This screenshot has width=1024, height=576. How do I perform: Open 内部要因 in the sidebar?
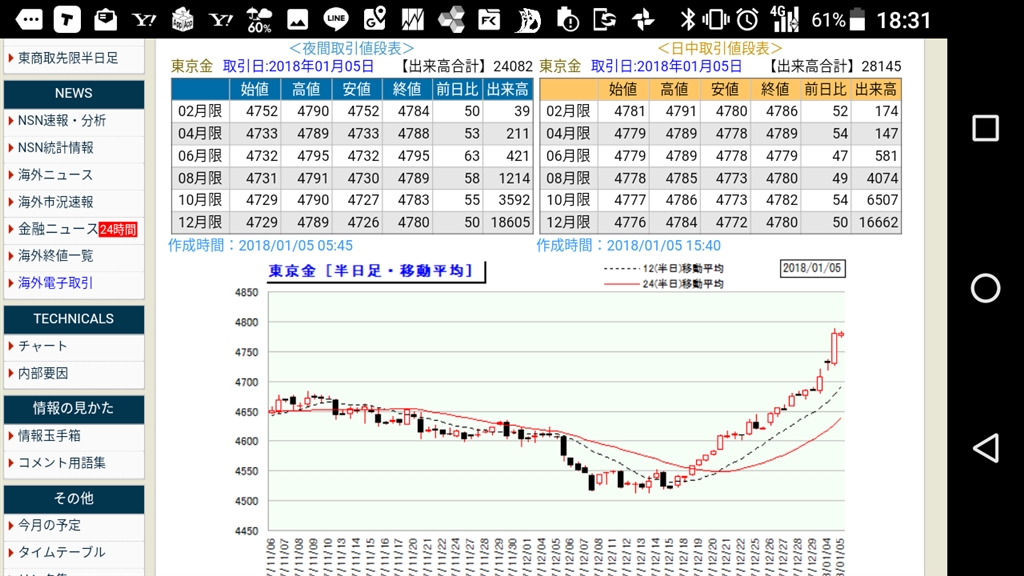coord(43,373)
